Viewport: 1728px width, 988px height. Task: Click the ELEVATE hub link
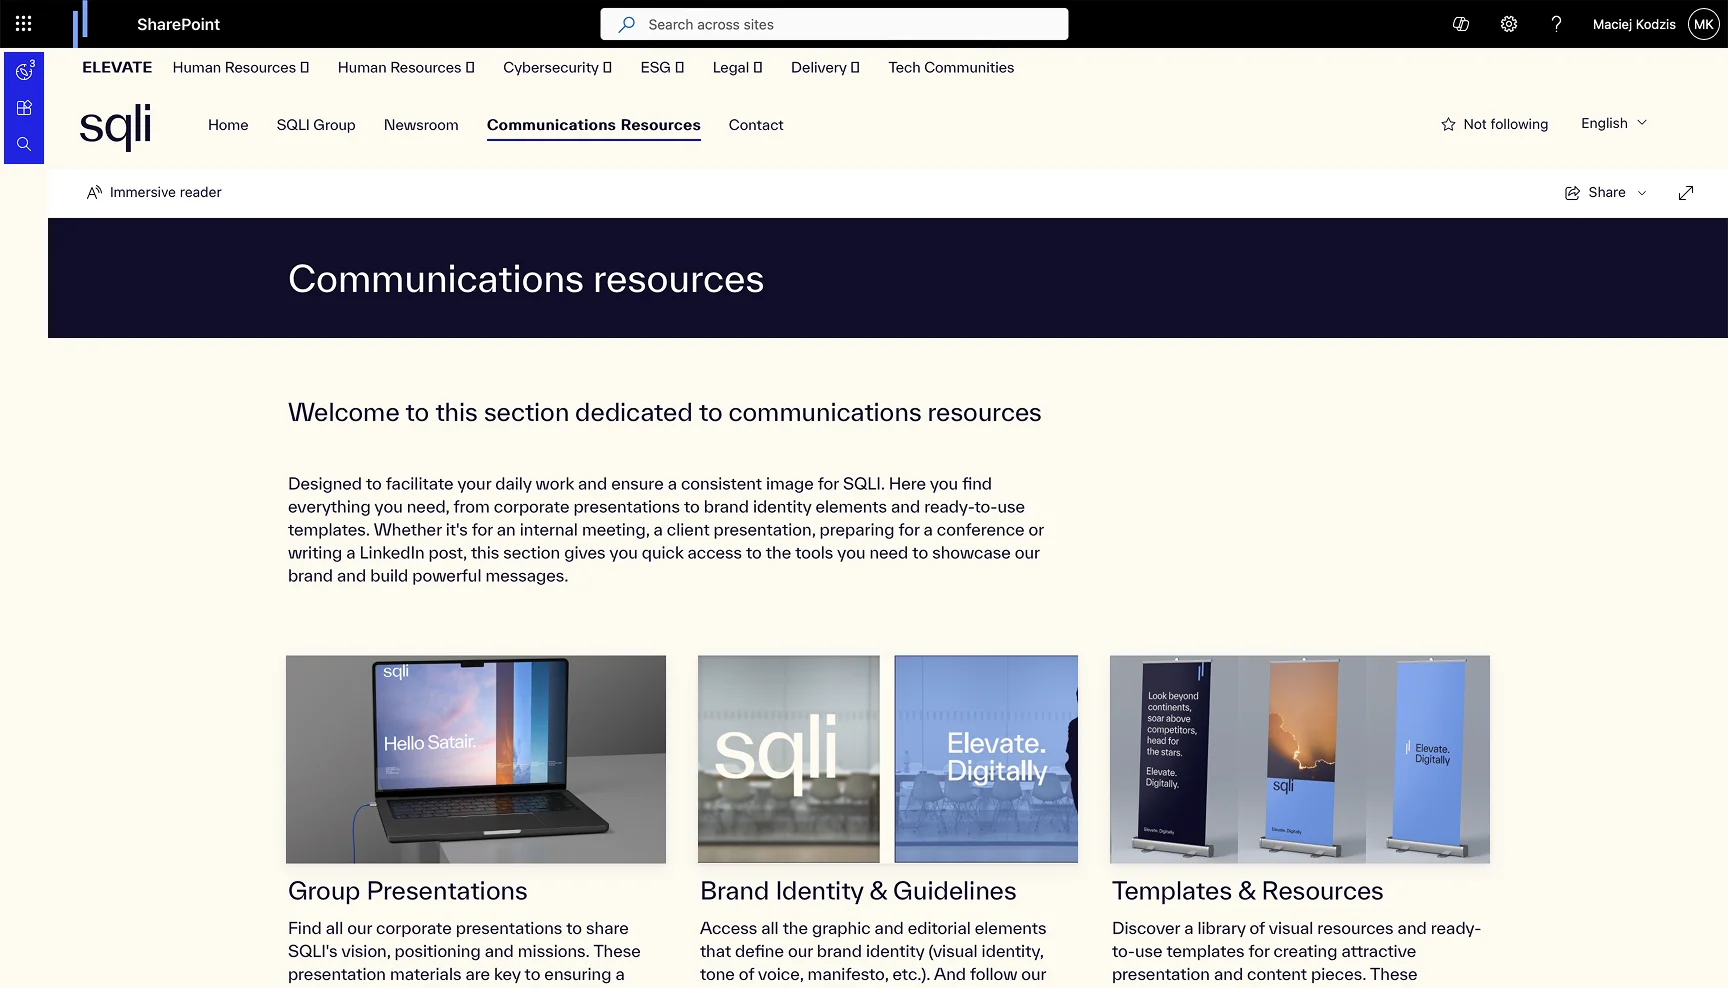point(117,67)
